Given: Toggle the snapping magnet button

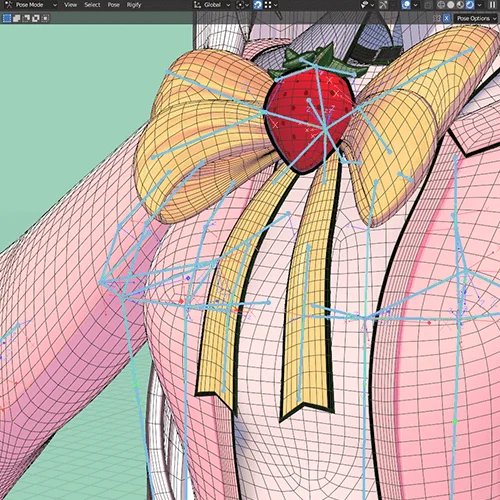Looking at the screenshot, I should [258, 5].
